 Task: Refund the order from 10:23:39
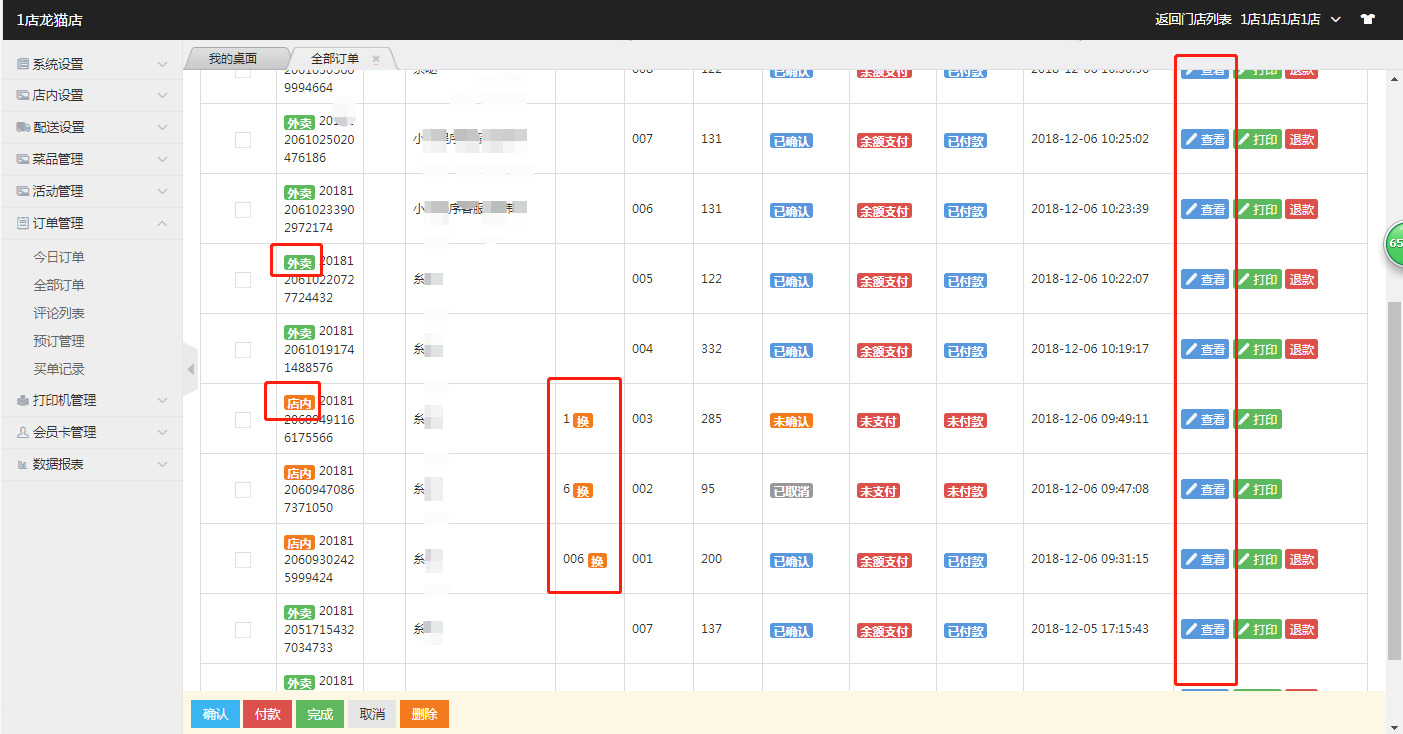coord(1301,210)
